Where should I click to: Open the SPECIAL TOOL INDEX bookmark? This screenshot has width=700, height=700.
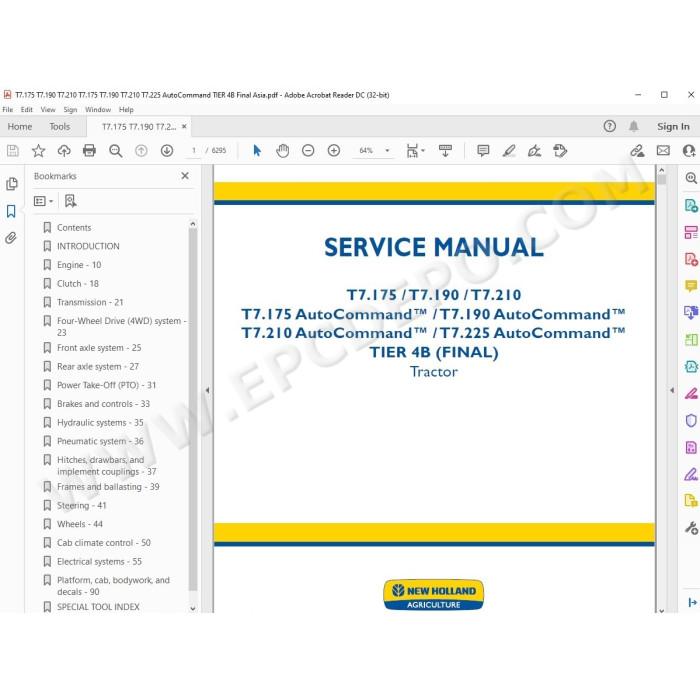(98, 607)
